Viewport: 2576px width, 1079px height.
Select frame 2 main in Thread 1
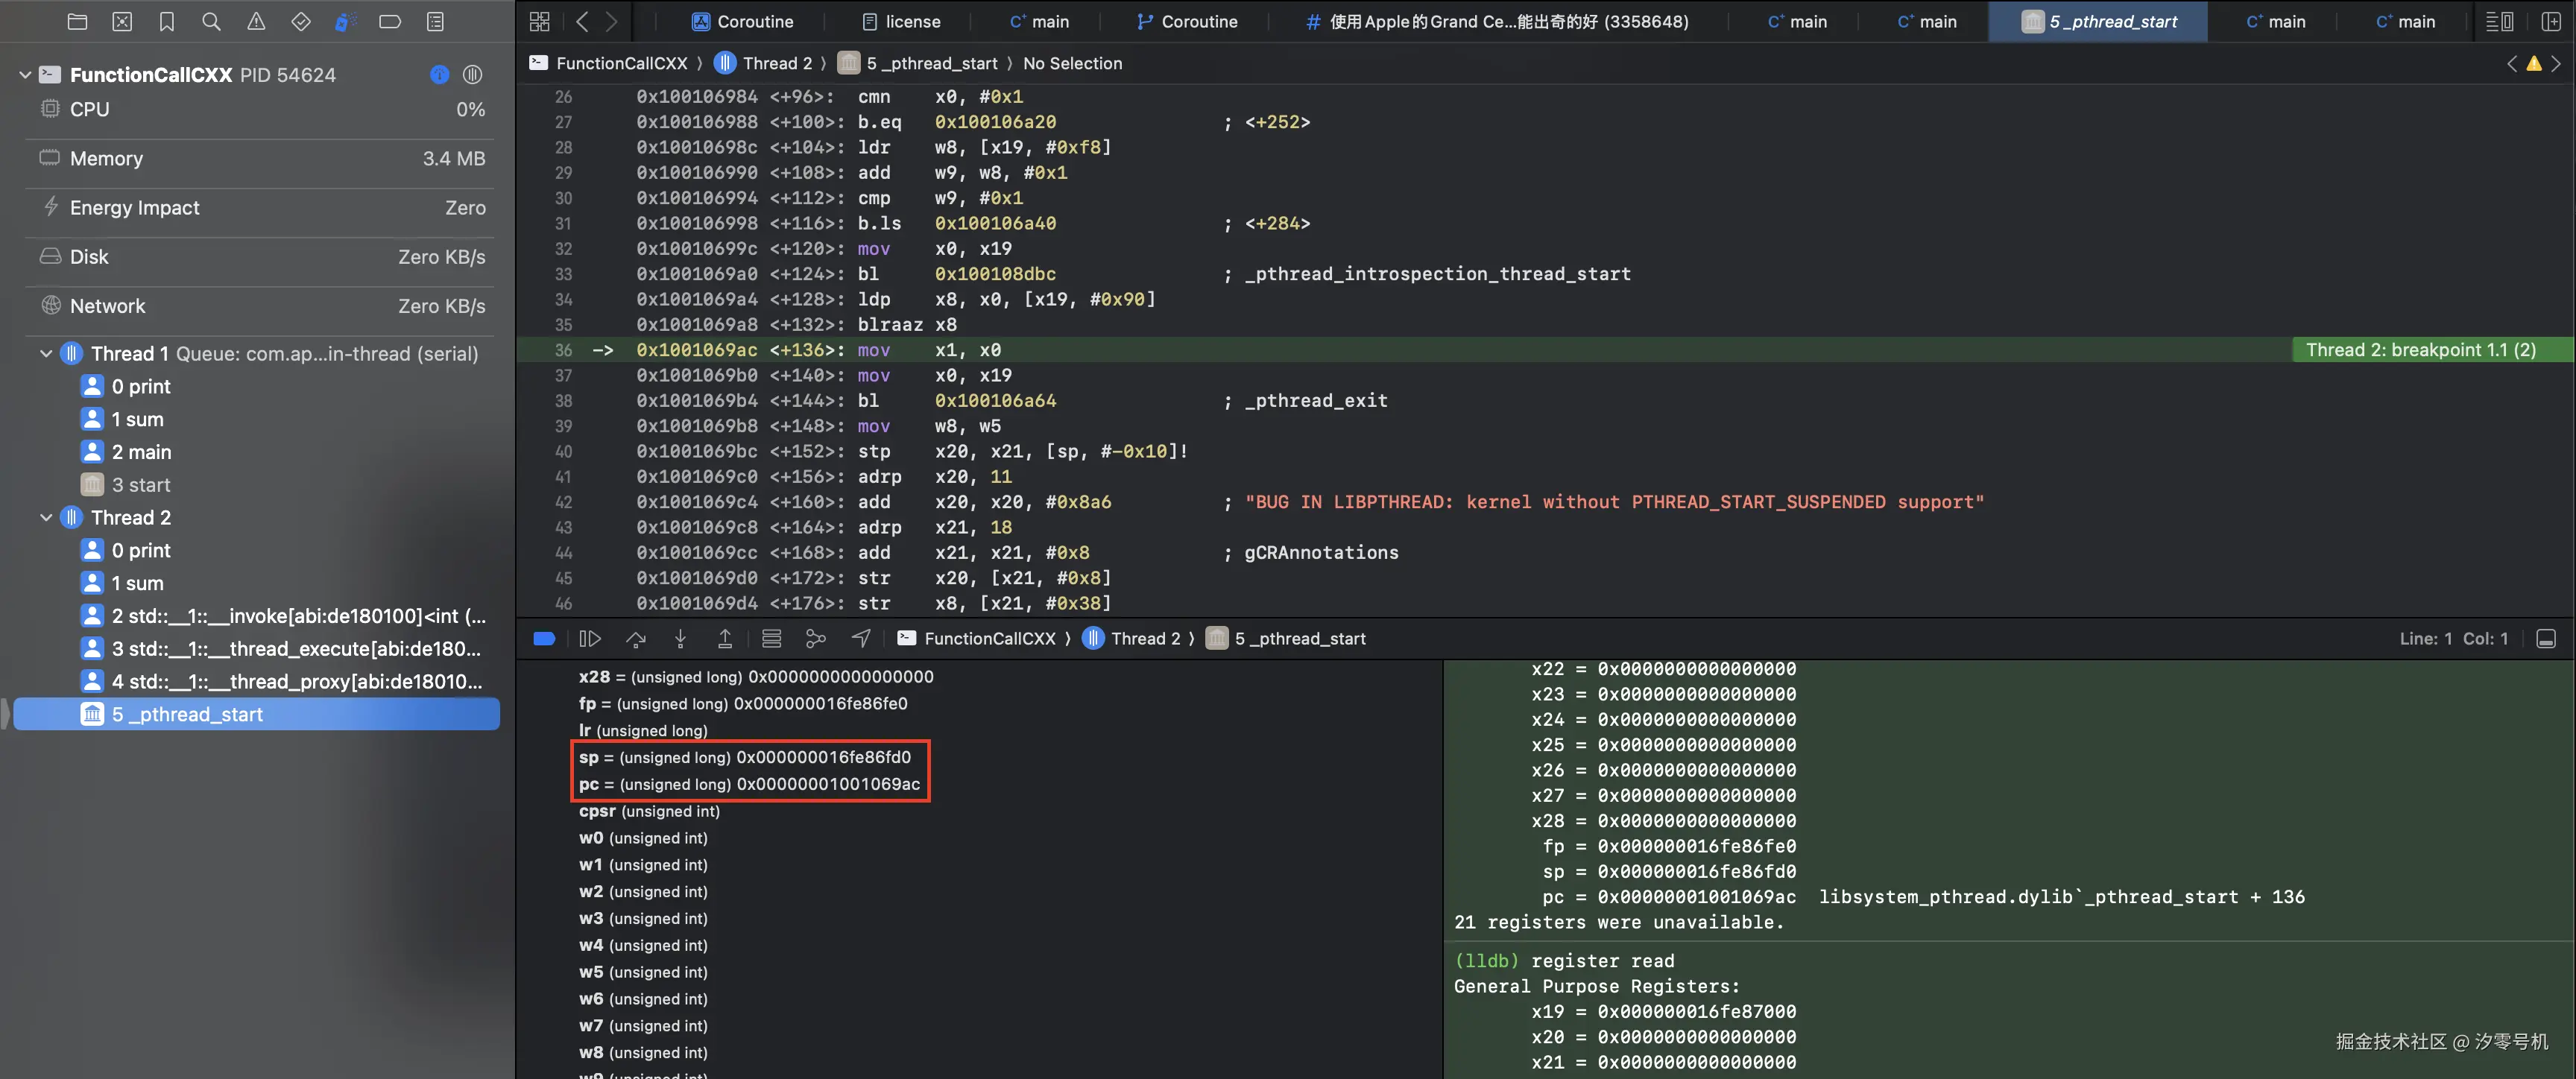(141, 452)
